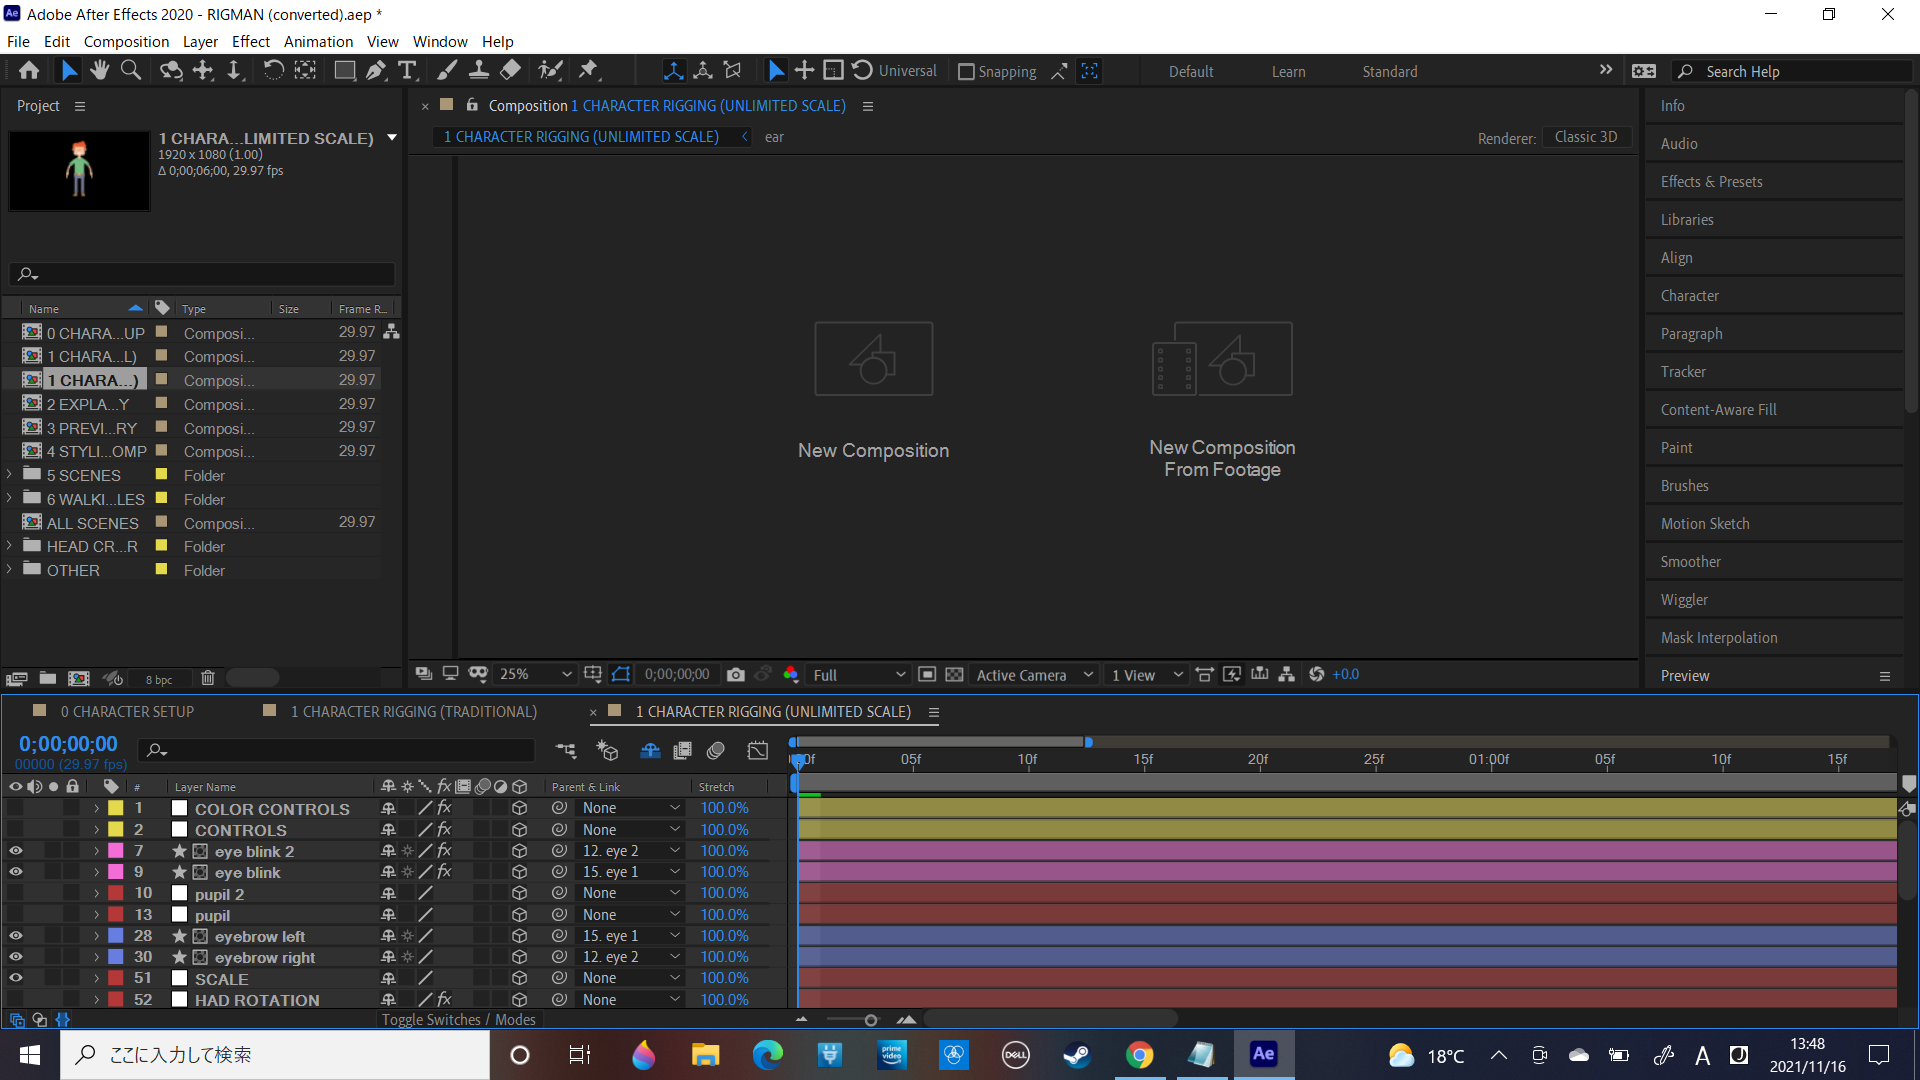Screen dimensions: 1920x1080
Task: Launch Chrome from the taskbar
Action: (1139, 1054)
